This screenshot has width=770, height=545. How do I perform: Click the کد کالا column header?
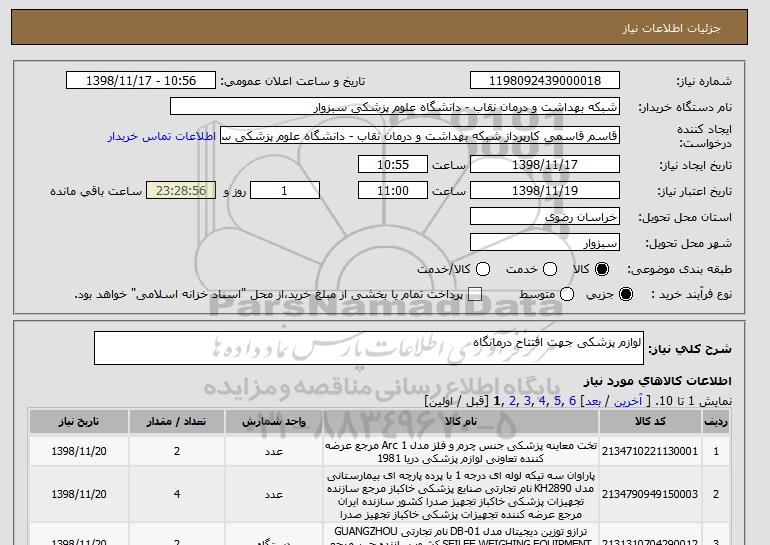[x=650, y=422]
